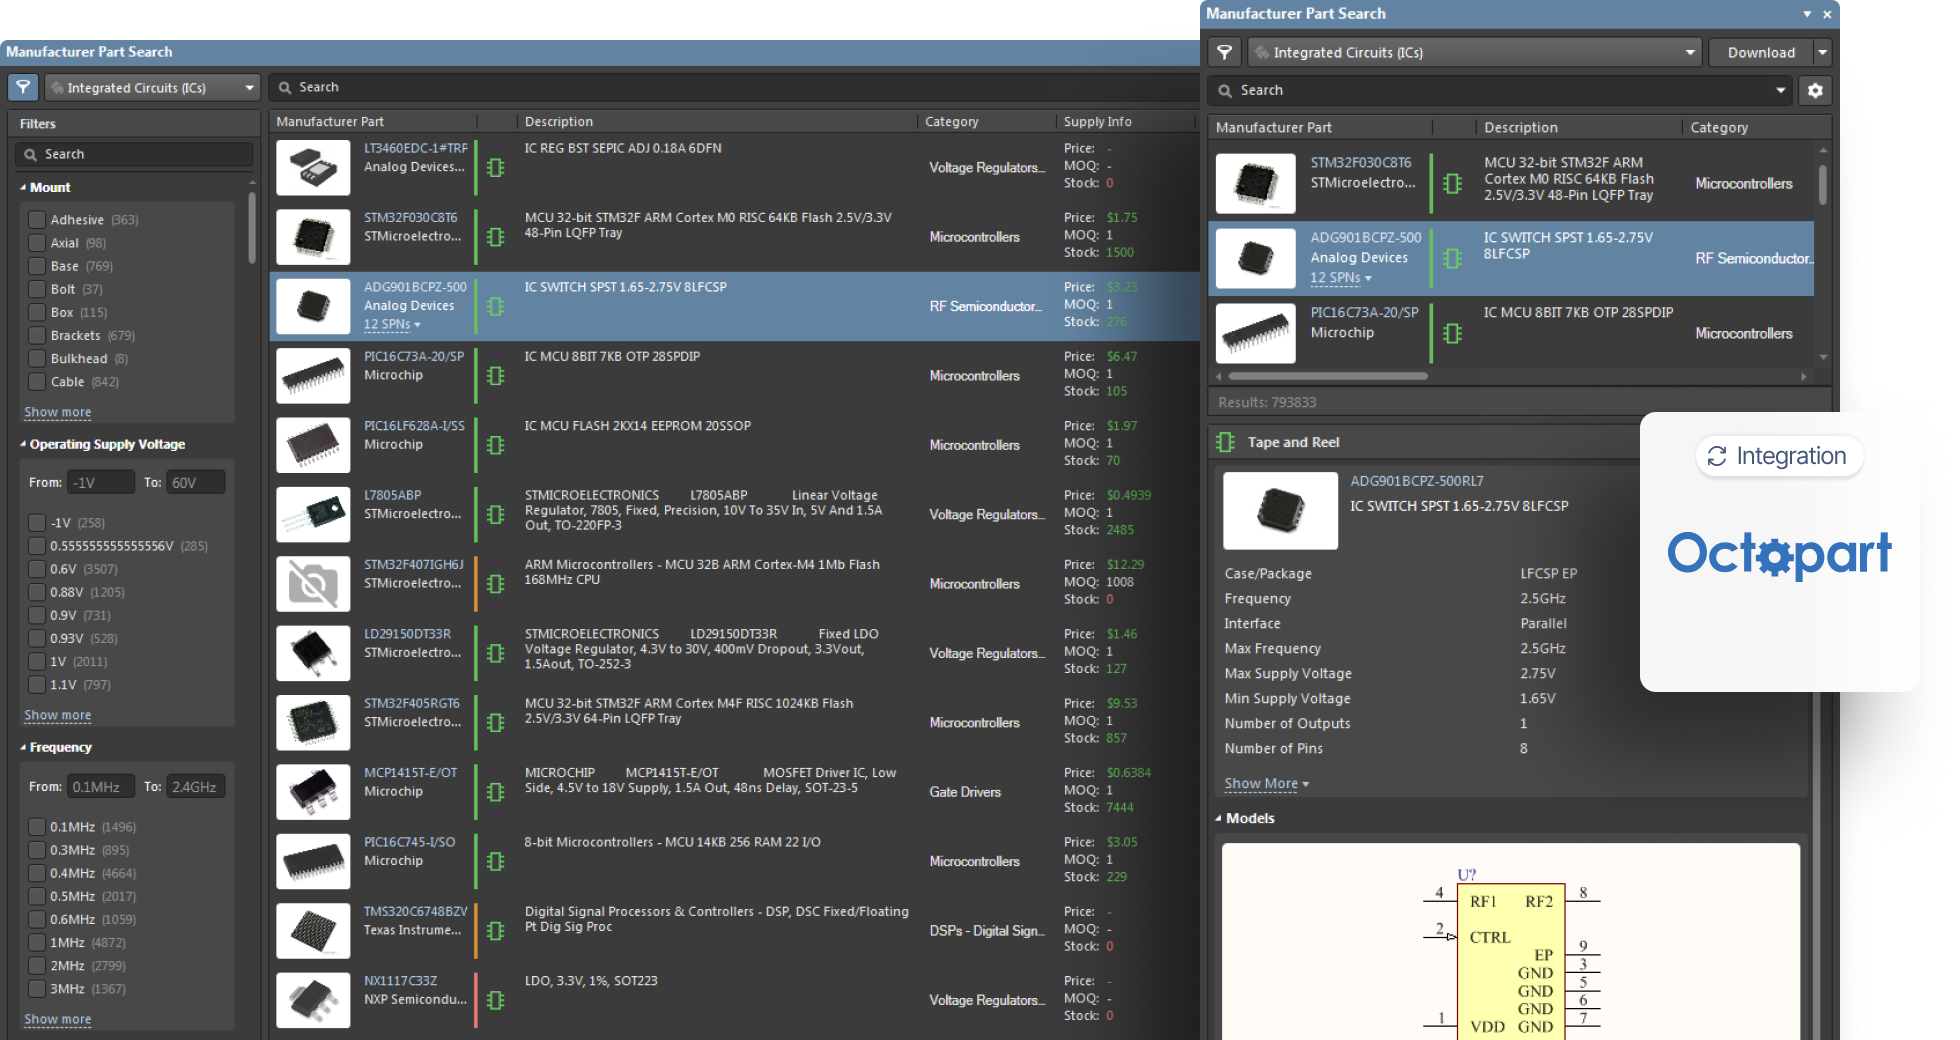Enable the 0.6V voltage checkbox

point(37,569)
